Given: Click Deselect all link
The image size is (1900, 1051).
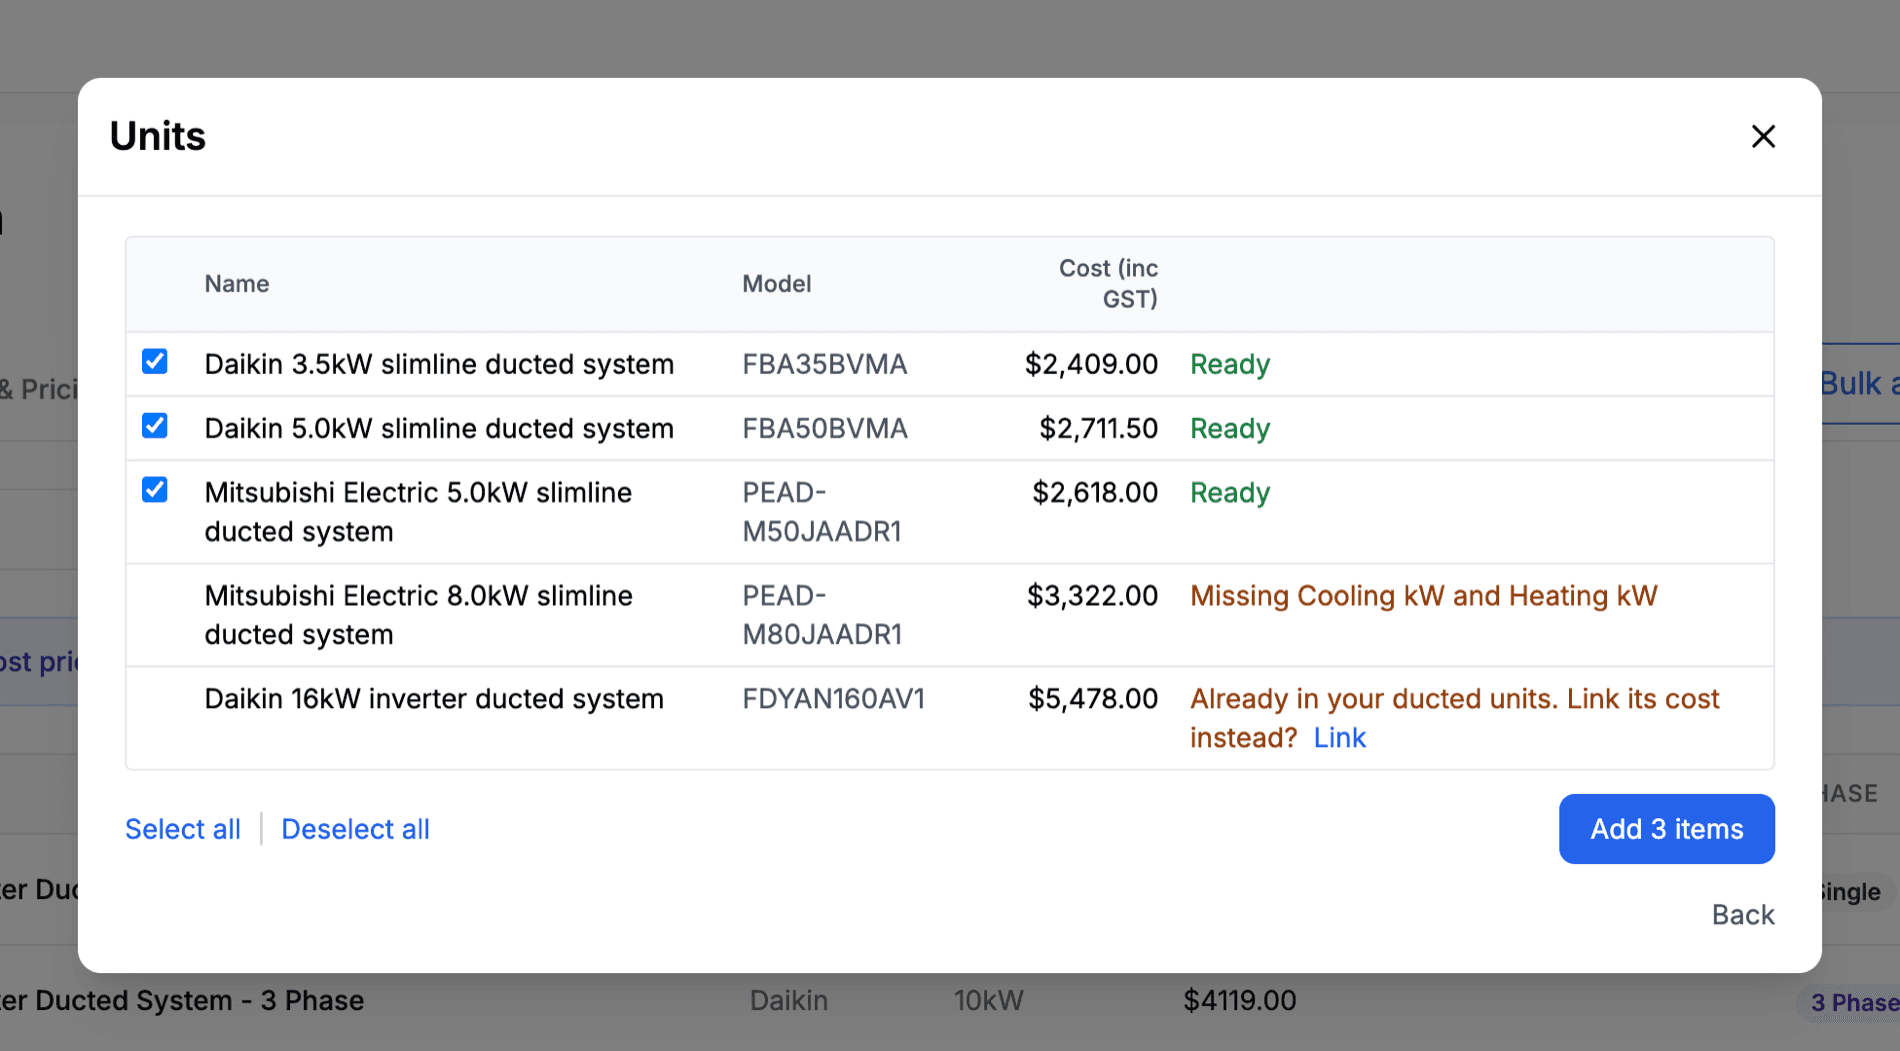Looking at the screenshot, I should (355, 829).
